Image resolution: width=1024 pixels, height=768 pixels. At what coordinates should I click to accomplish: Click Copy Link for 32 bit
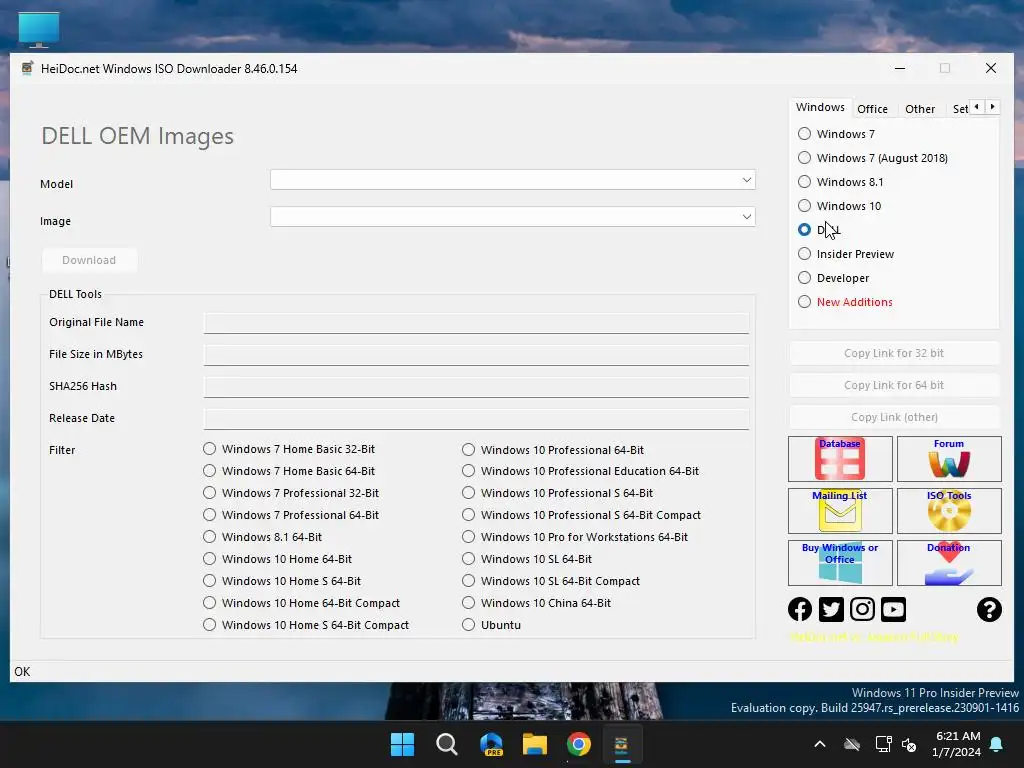tap(893, 353)
